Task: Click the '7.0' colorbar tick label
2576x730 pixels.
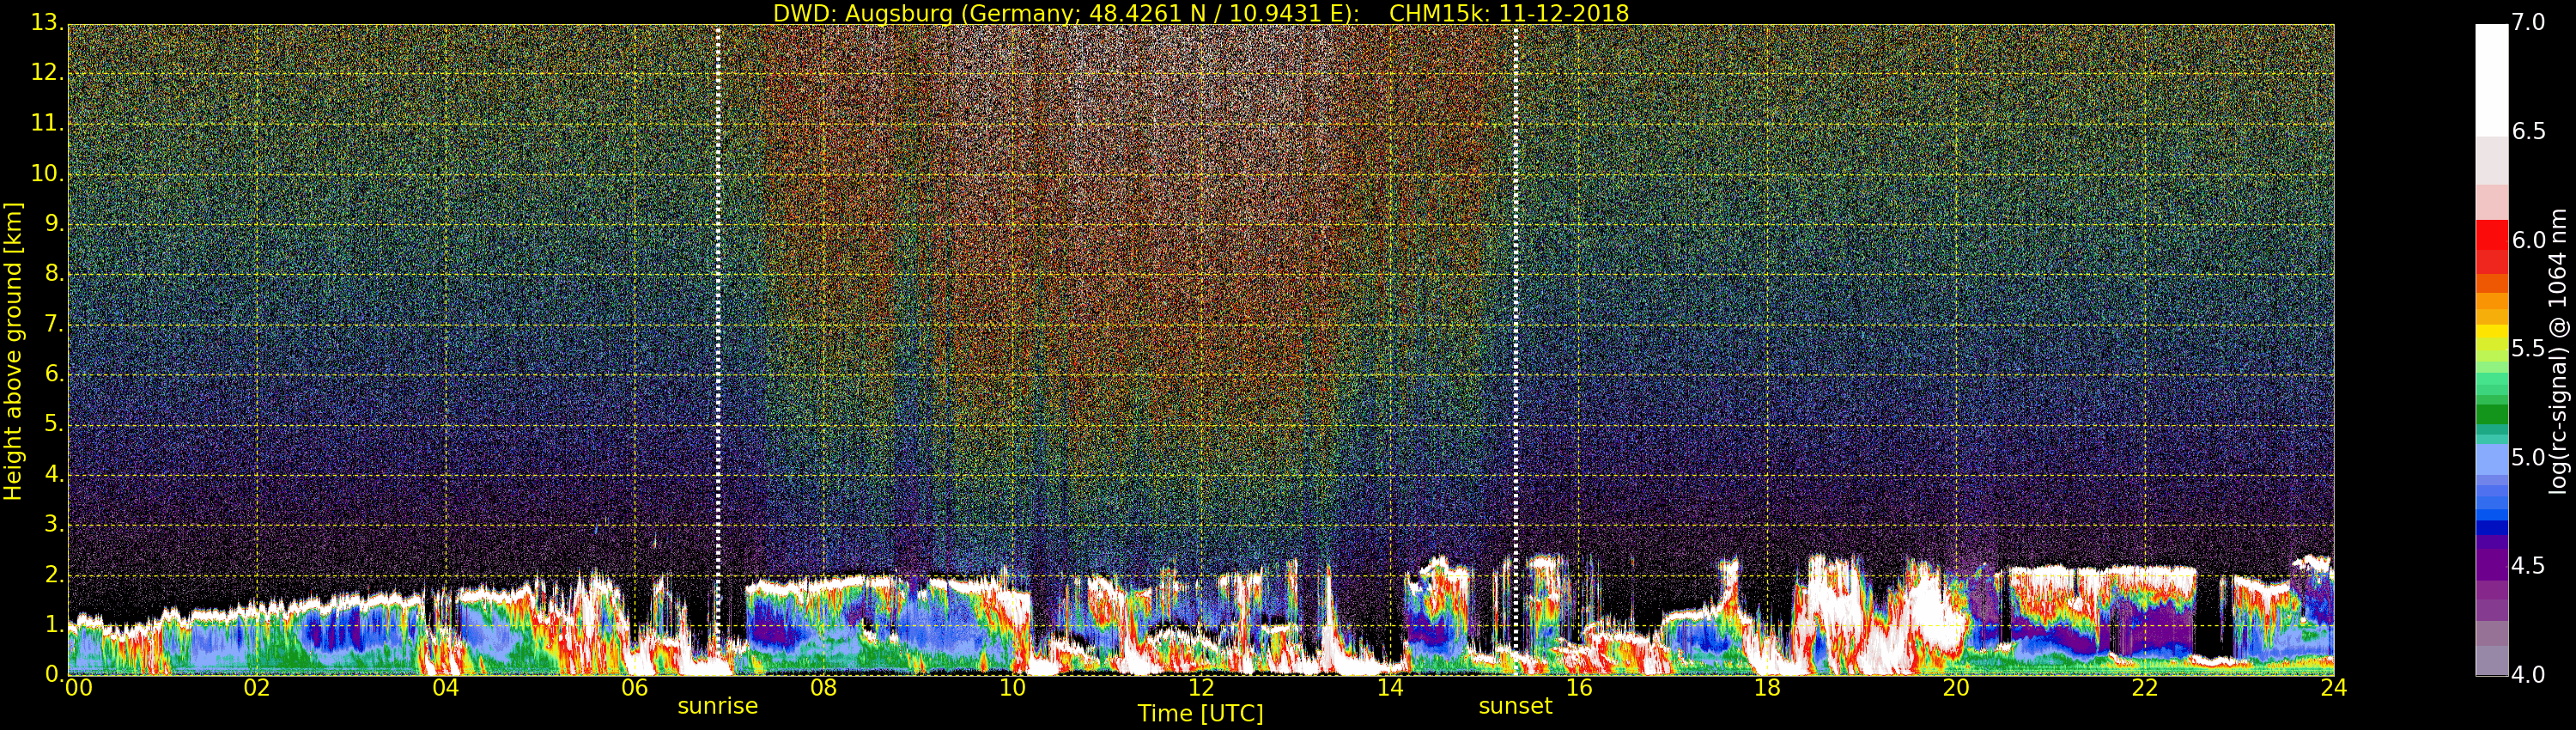Action: (2529, 23)
